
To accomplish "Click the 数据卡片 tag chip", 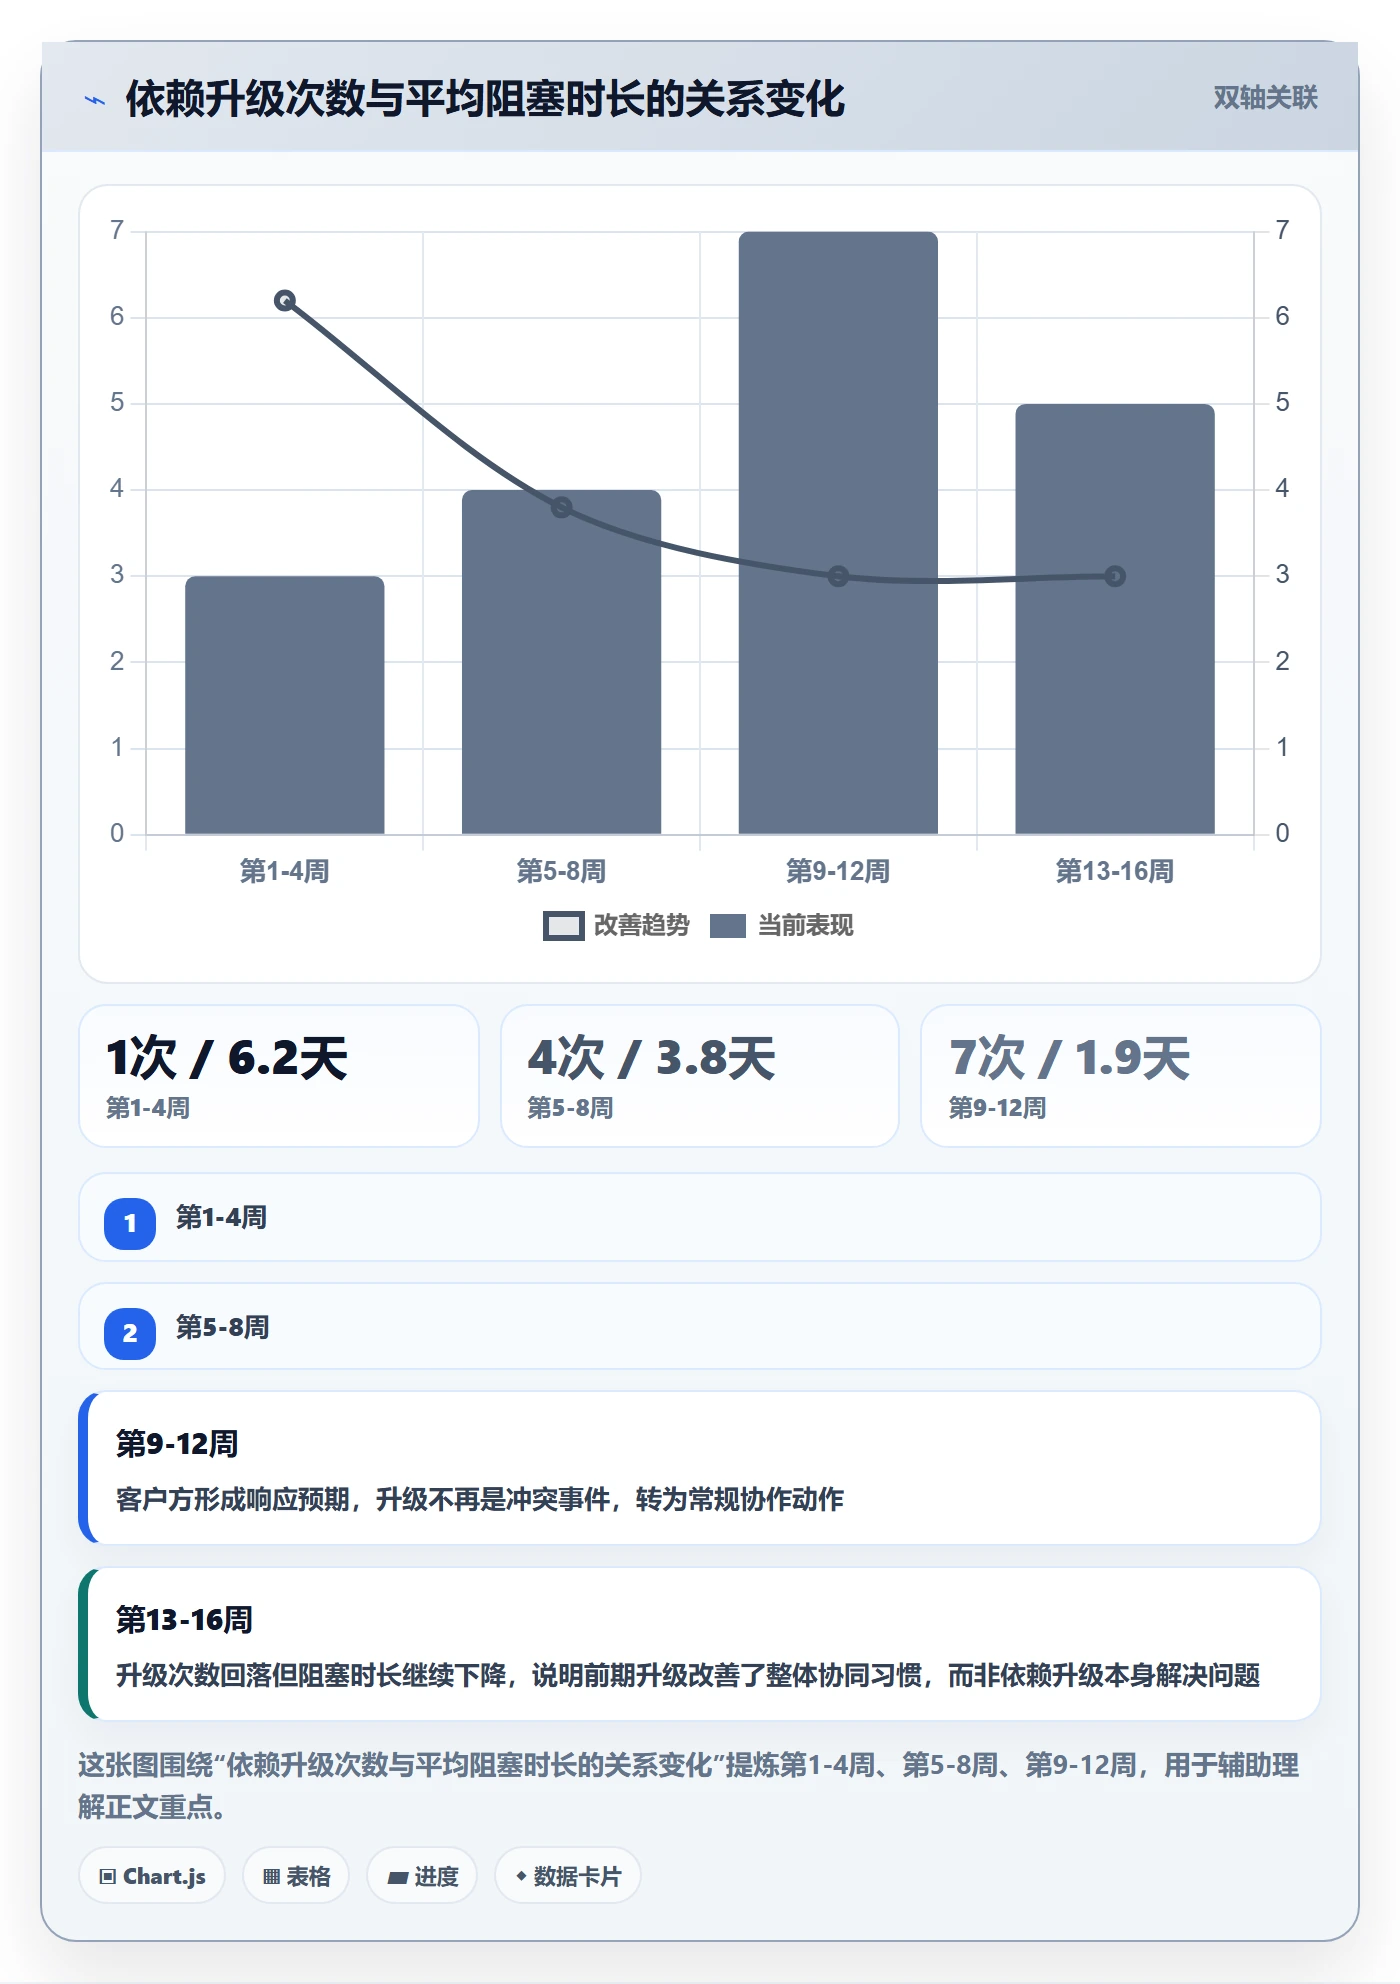I will [568, 1876].
